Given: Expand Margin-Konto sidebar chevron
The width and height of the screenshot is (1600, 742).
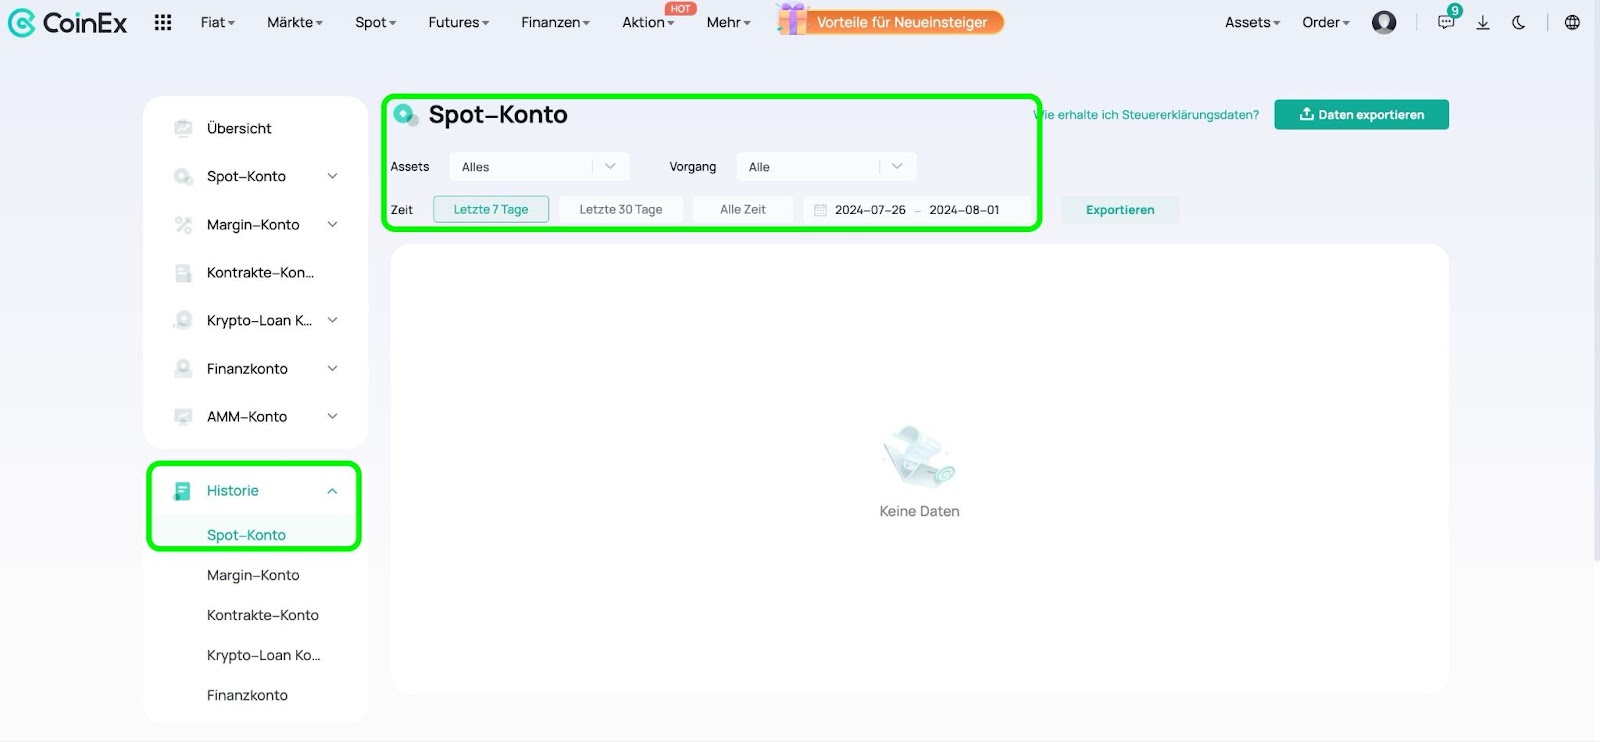Looking at the screenshot, I should (332, 224).
